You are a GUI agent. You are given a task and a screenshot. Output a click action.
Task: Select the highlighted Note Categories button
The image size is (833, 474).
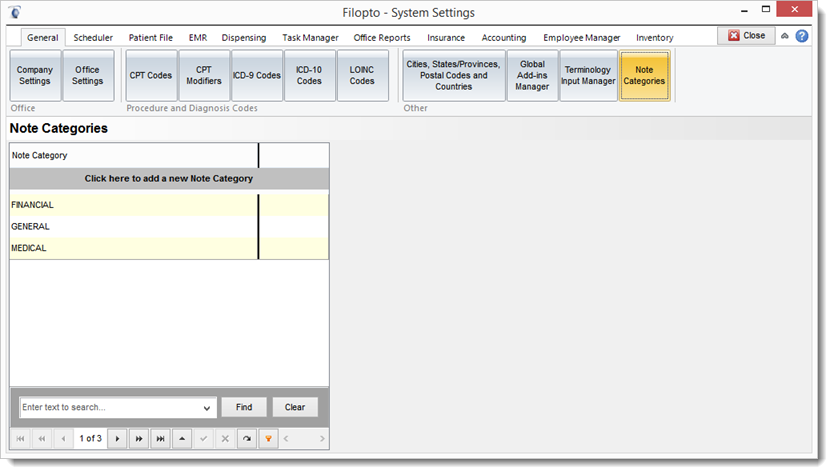pyautogui.click(x=644, y=75)
